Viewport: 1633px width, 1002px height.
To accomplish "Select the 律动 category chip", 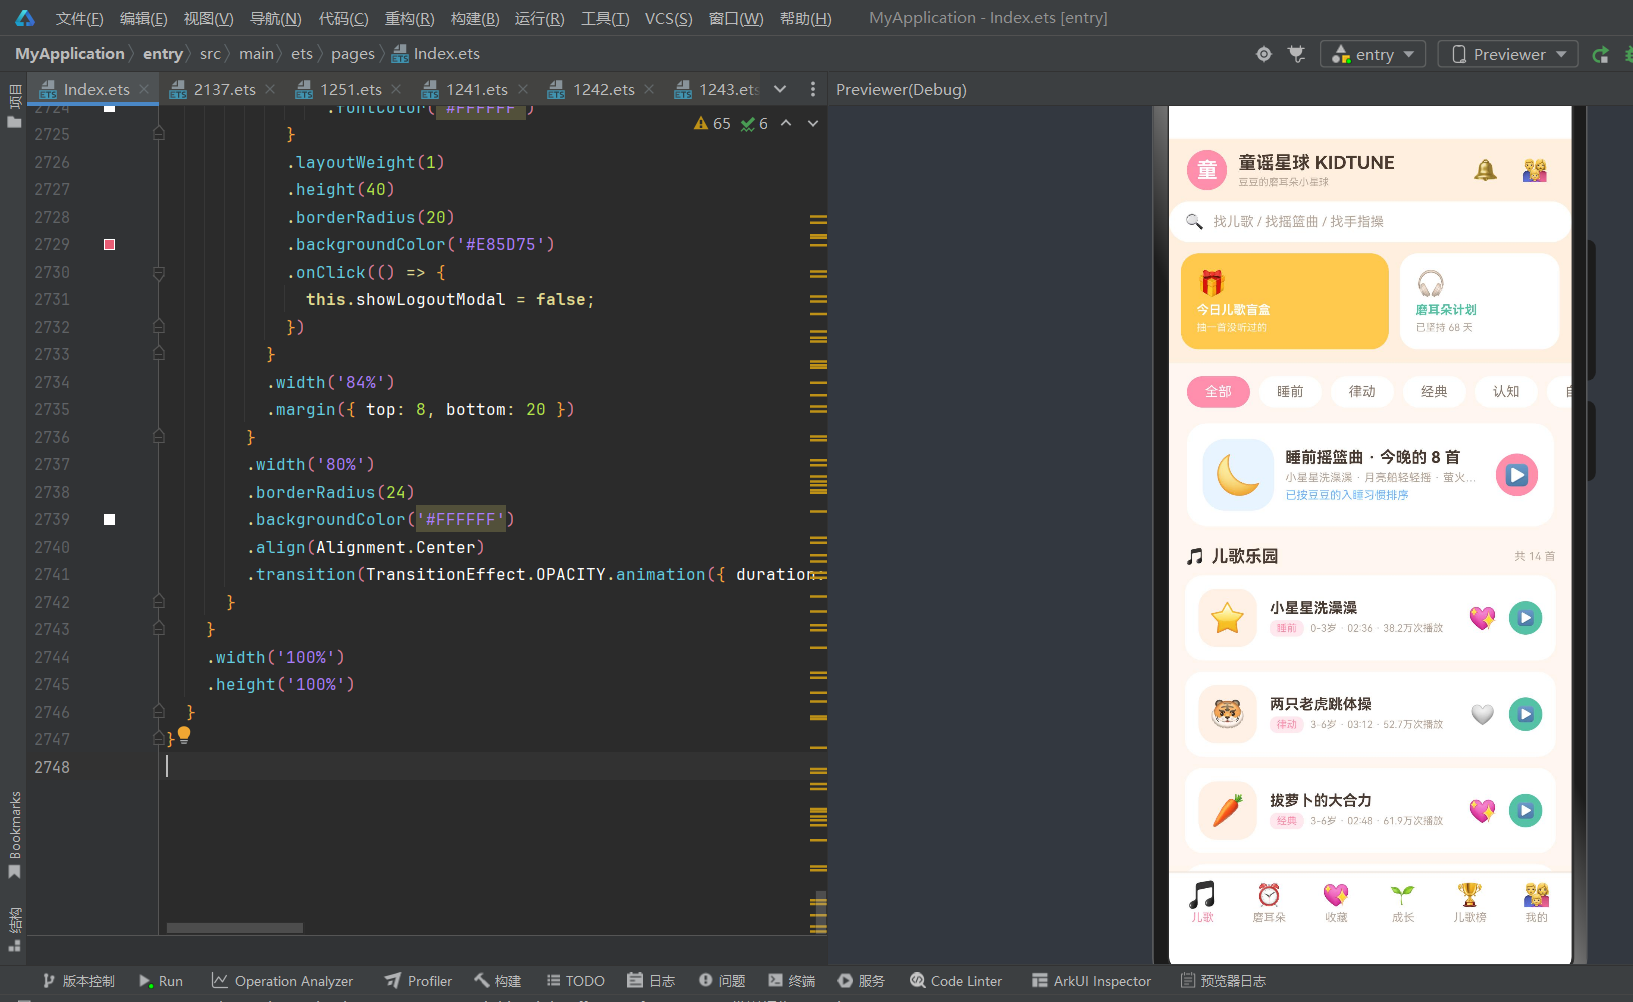I will coord(1362,392).
